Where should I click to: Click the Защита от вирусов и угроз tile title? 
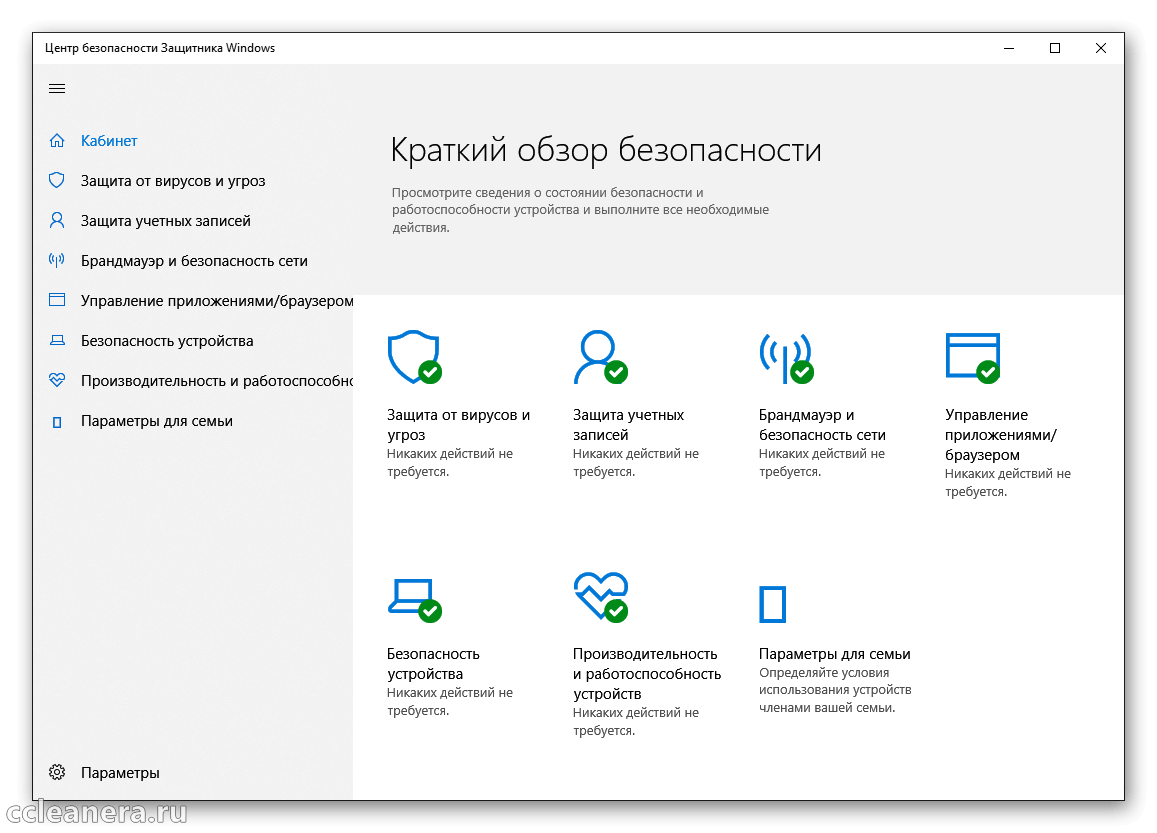(458, 425)
